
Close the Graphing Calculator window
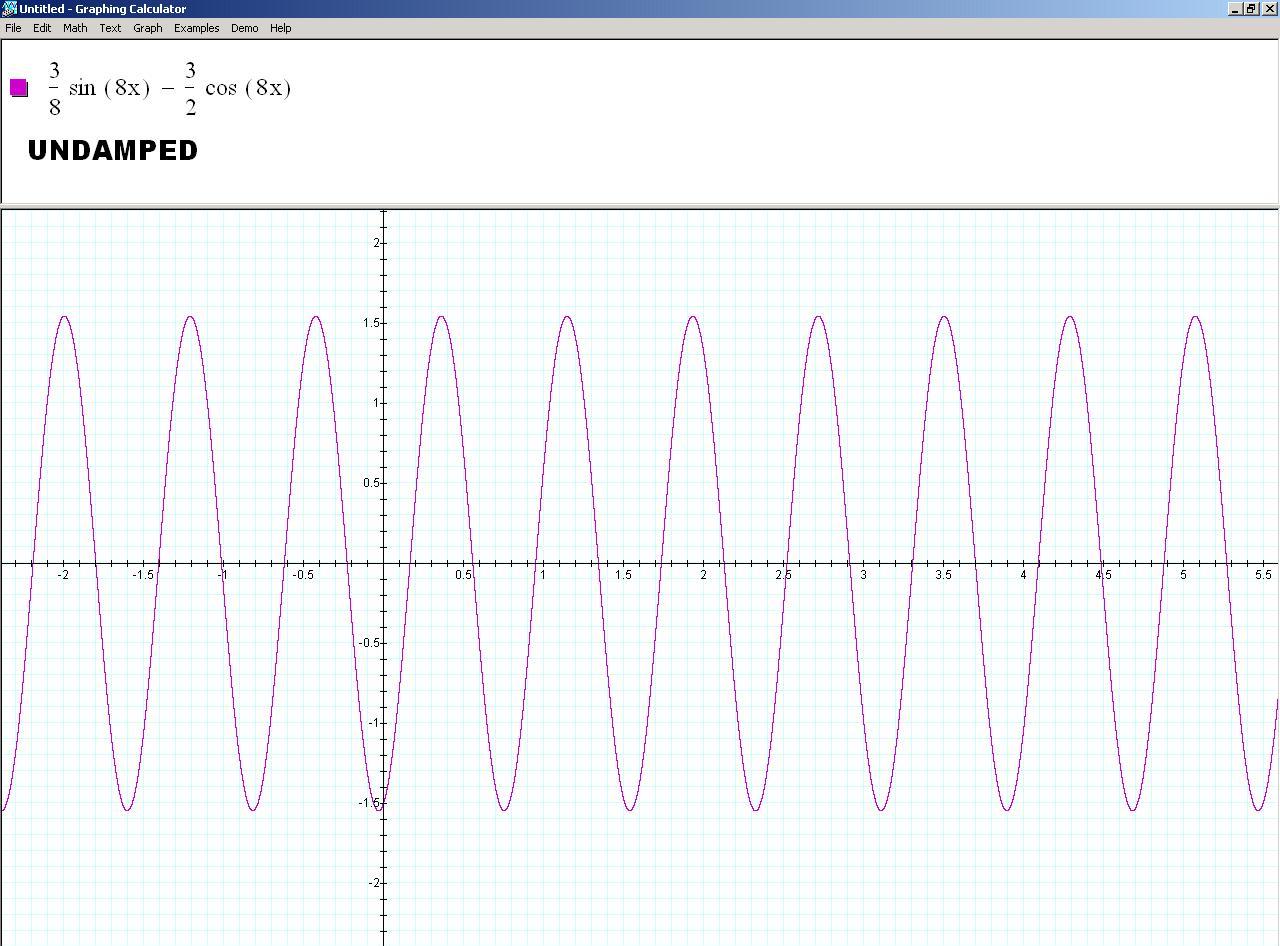click(x=1270, y=9)
